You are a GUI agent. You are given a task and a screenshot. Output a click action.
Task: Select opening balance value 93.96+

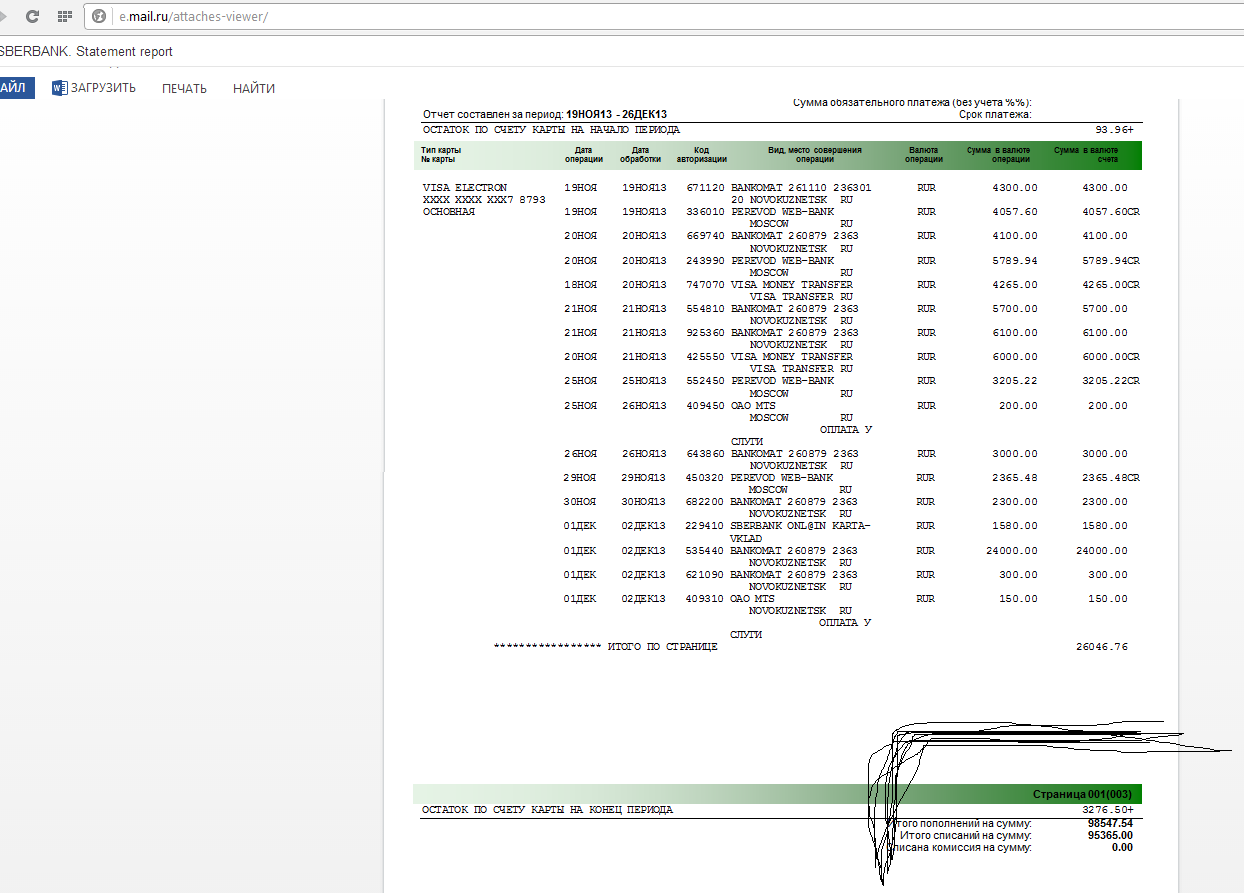tap(1114, 130)
